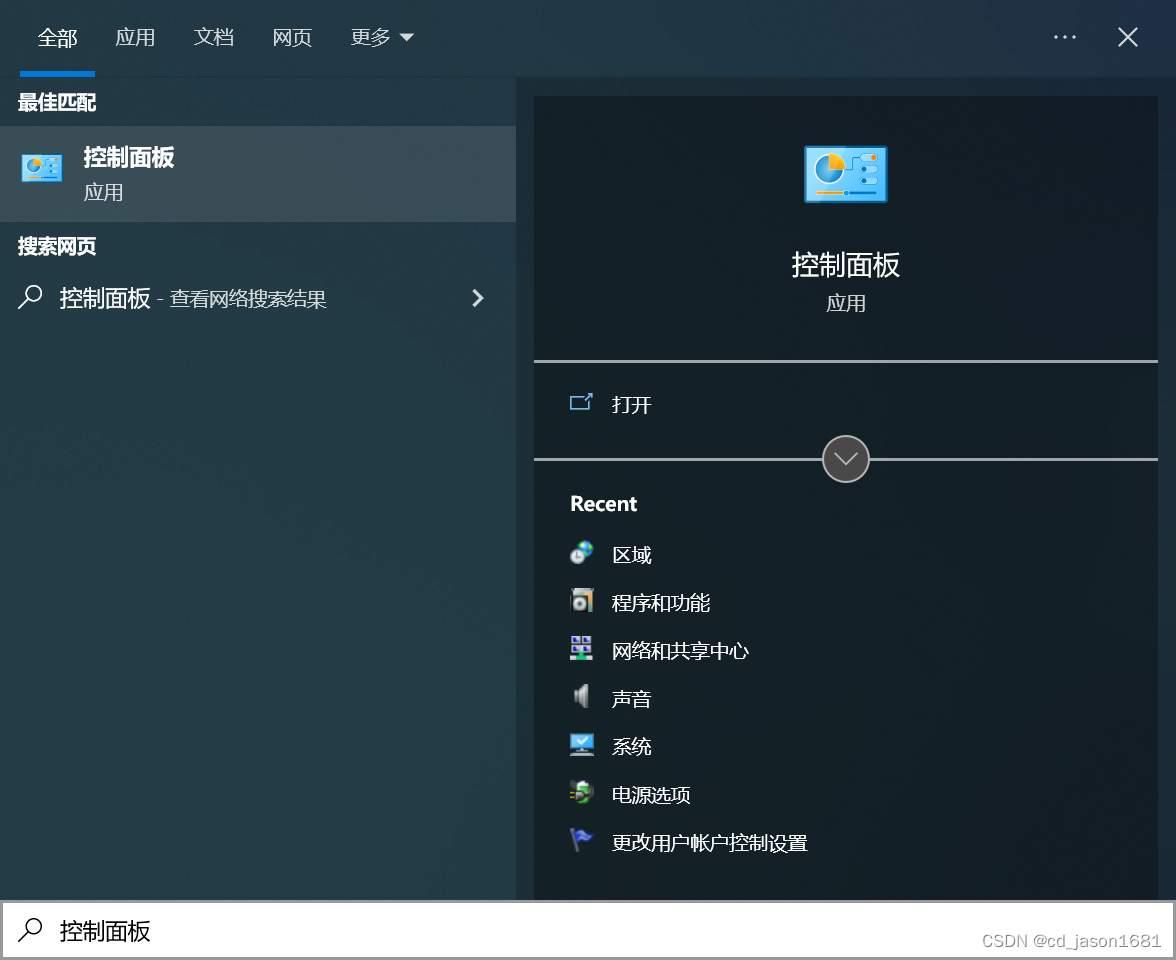Expand web result with right arrow chevron
1176x960 pixels.
pyautogui.click(x=478, y=298)
